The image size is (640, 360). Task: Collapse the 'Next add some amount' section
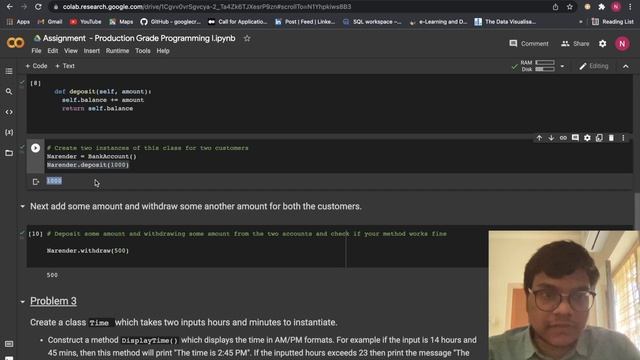point(22,207)
